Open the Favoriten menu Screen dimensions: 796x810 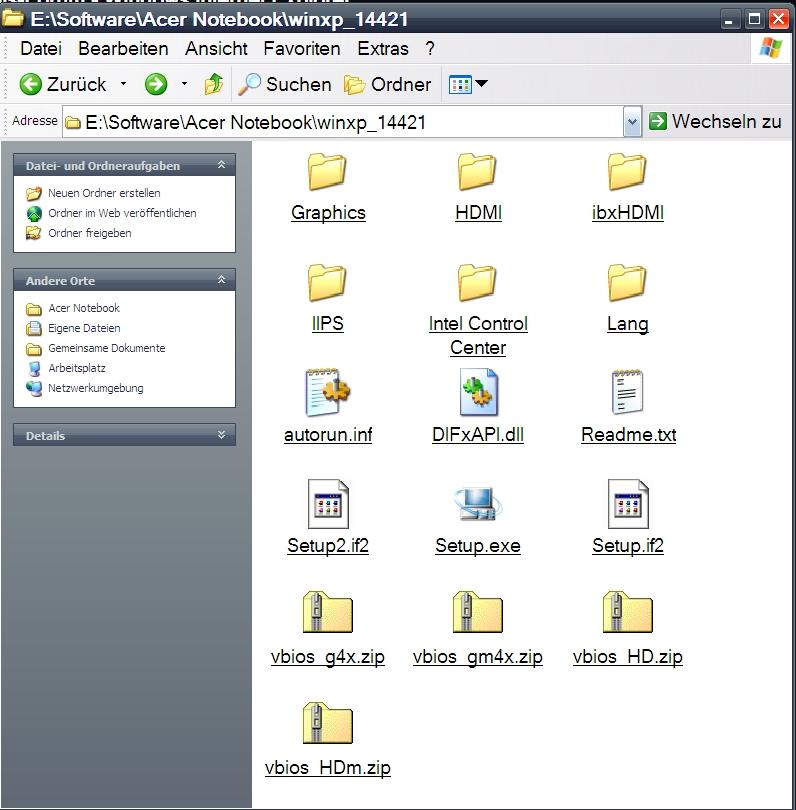point(302,49)
